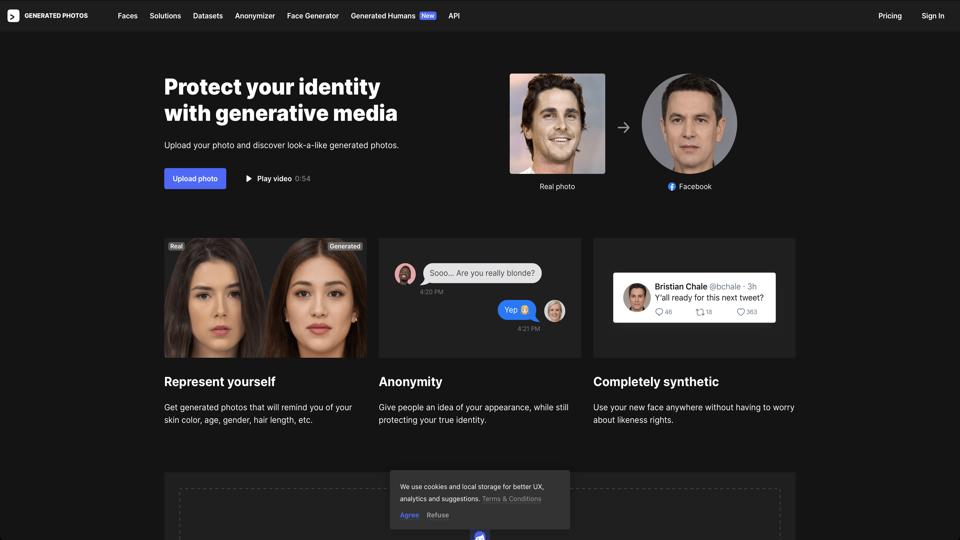
Task: Click the Facebook icon under generated face
Action: [672, 187]
